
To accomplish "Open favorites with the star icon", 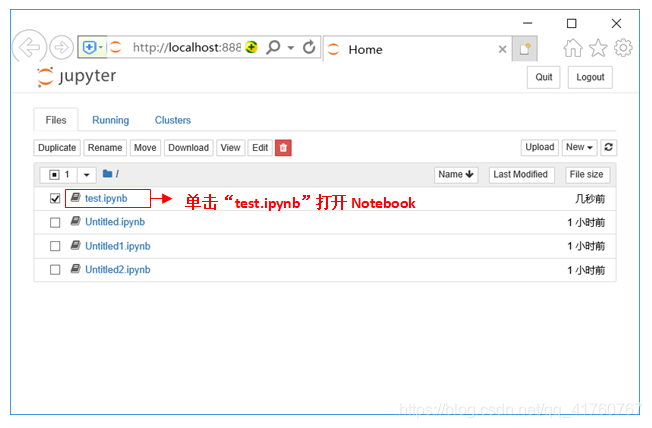I will point(598,48).
